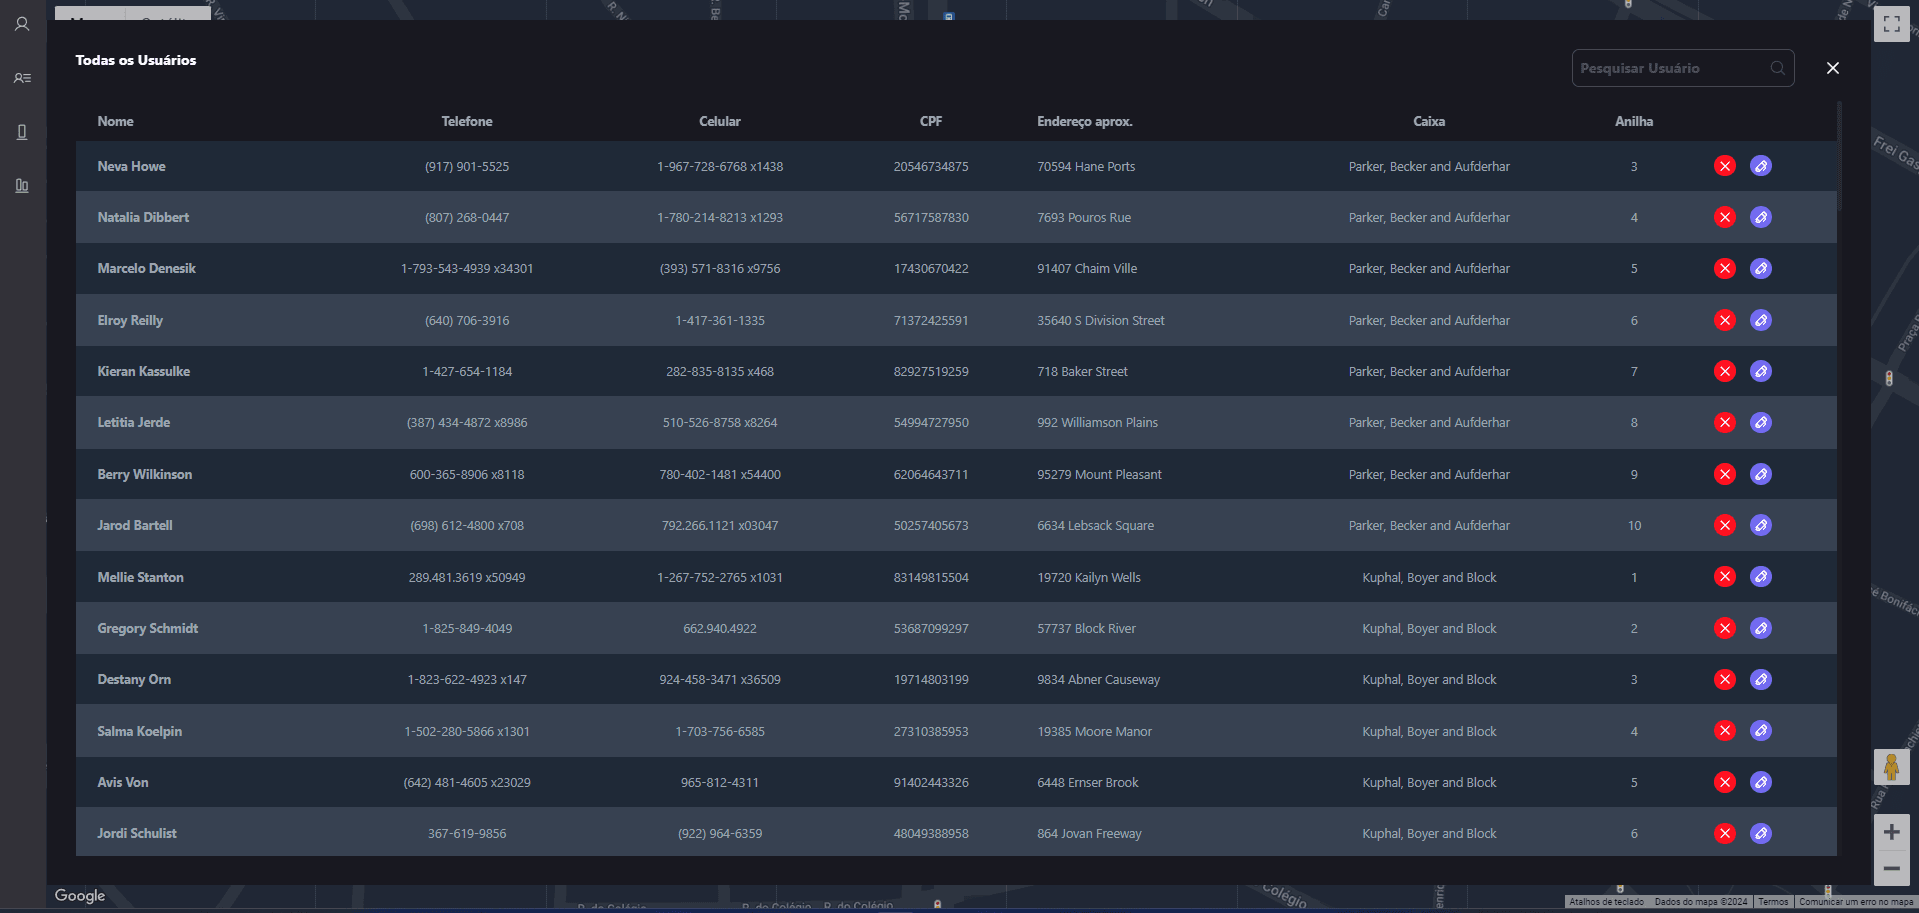Remove Kieran Kassulke using red icon
1919x913 pixels.
[x=1724, y=371]
